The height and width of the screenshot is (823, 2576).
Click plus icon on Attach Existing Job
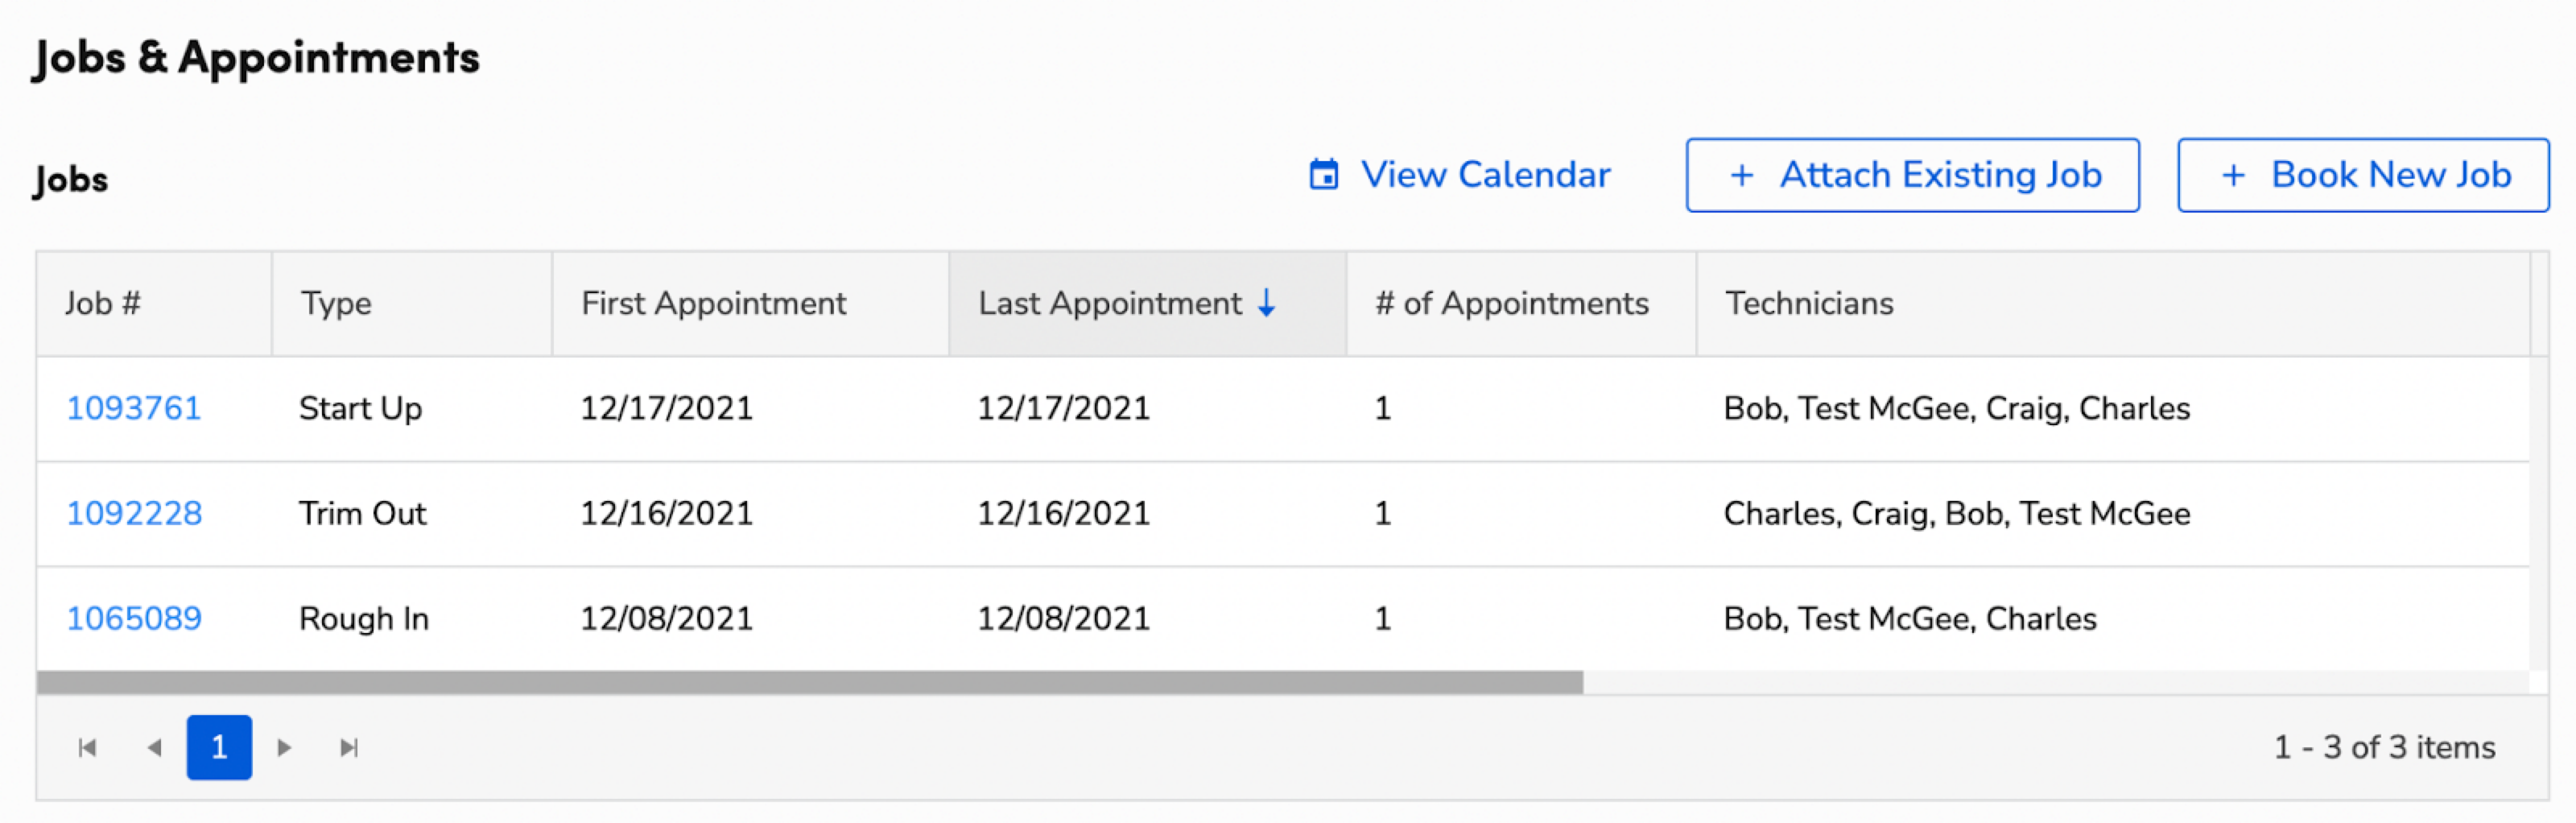[x=1742, y=175]
